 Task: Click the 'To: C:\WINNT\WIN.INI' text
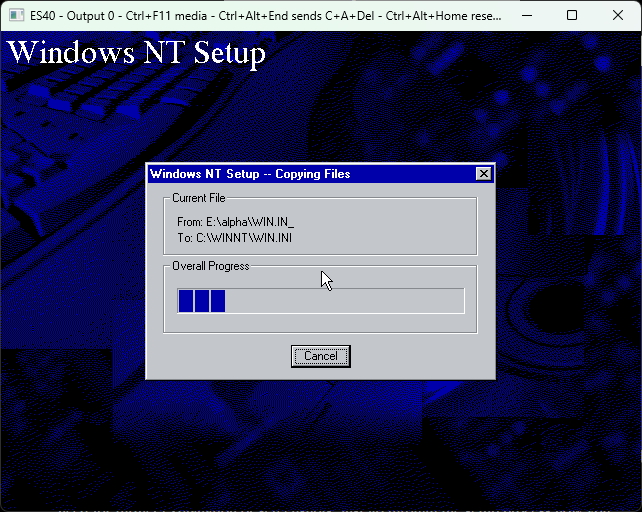(x=235, y=238)
